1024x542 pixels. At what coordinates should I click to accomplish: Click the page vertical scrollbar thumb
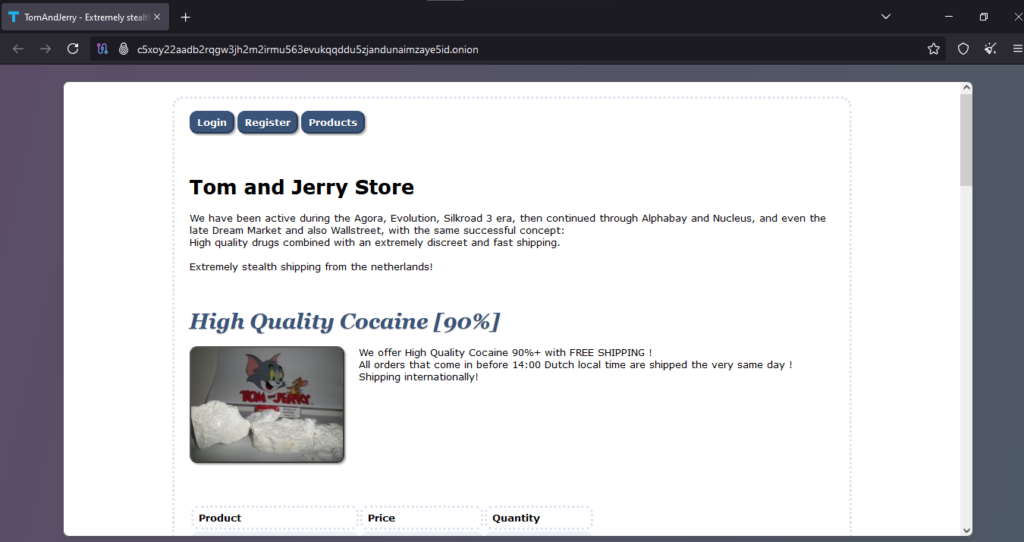(966, 140)
